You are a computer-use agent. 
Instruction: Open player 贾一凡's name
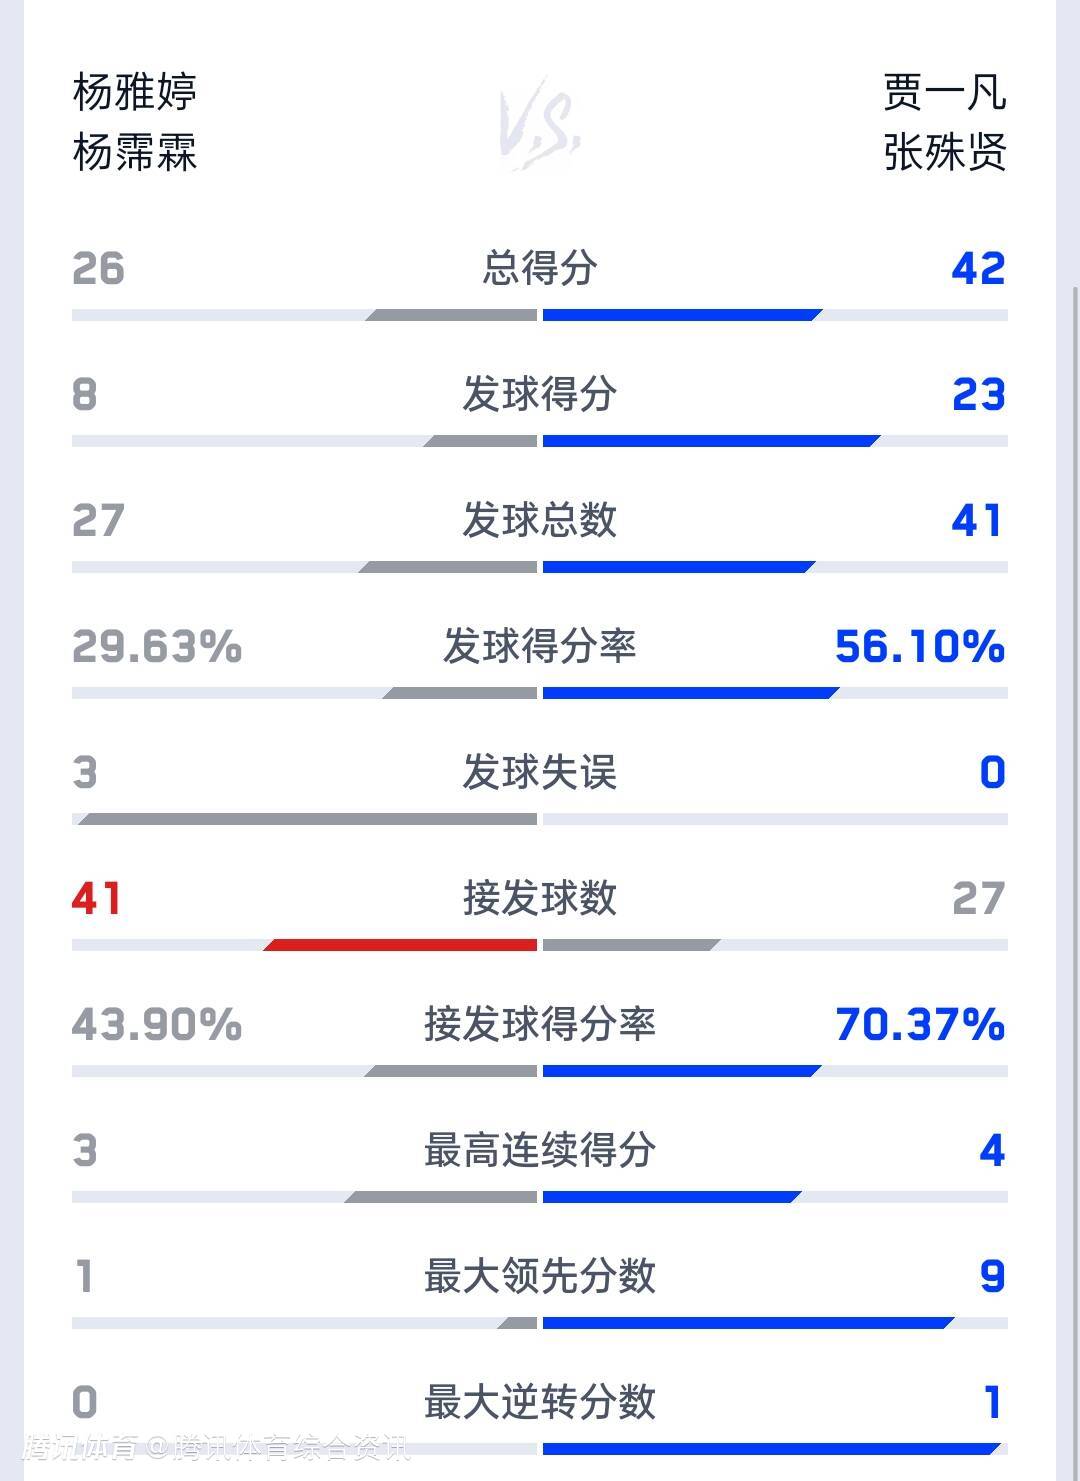click(944, 92)
